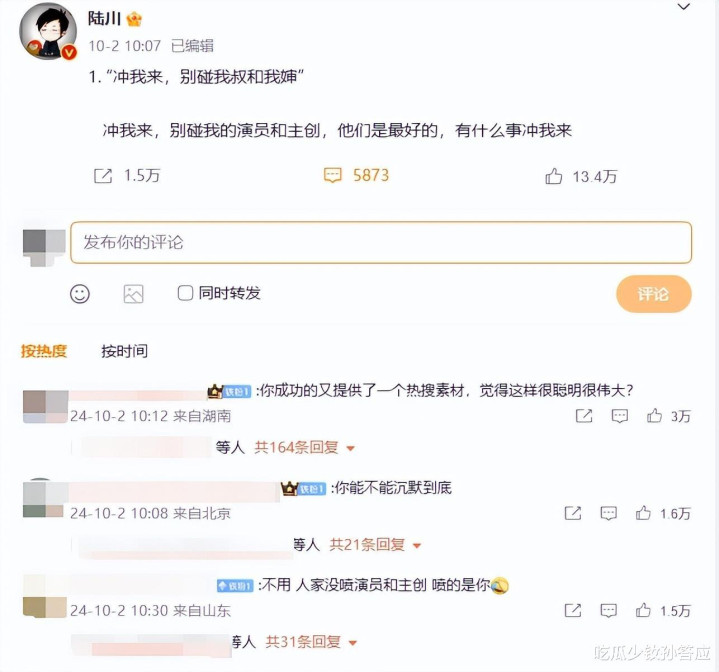Open the post options chevron at top right

point(684,7)
